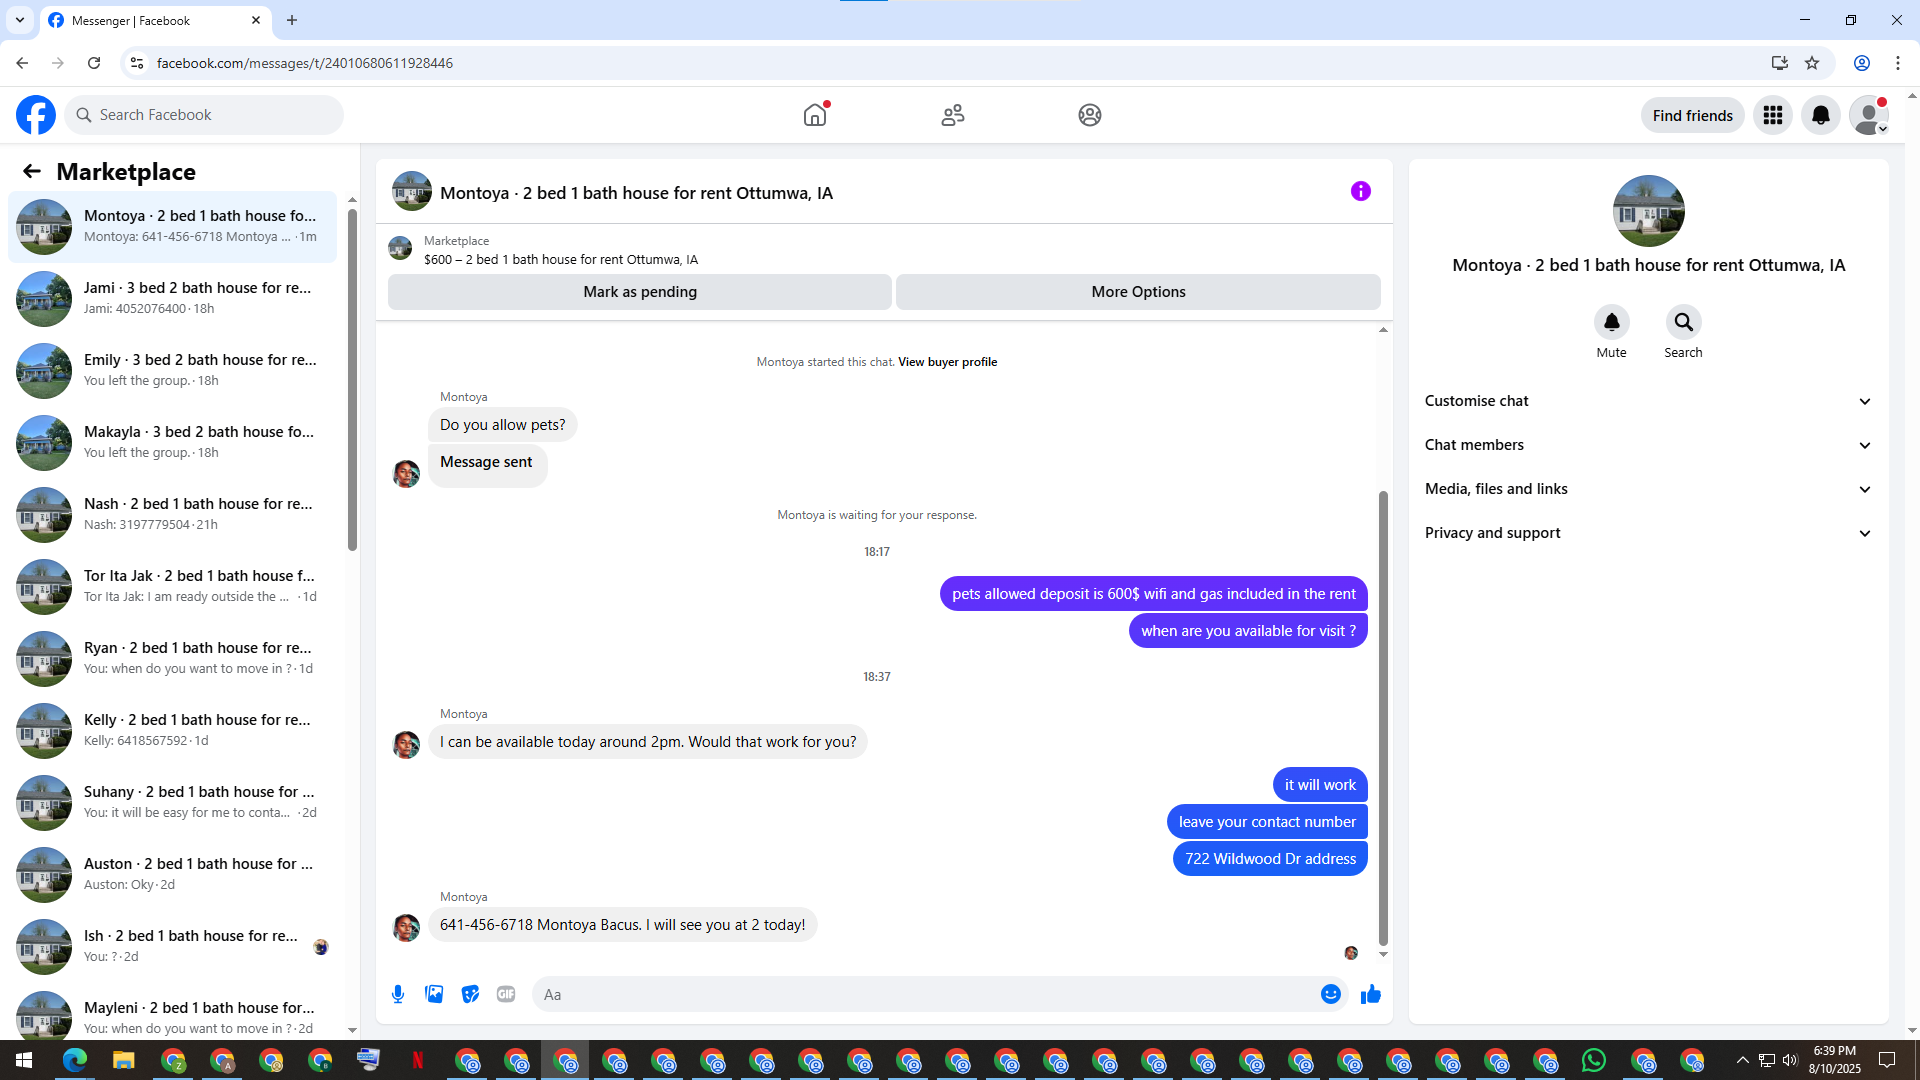This screenshot has width=1920, height=1080.
Task: Open Facebook notifications bell
Action: (x=1820, y=115)
